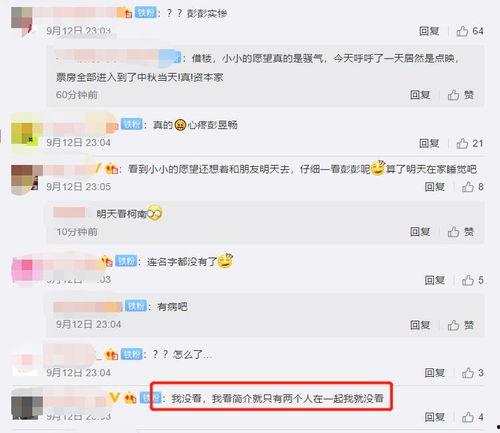
Task: Click the yellow V verified badge
Action: (114, 397)
